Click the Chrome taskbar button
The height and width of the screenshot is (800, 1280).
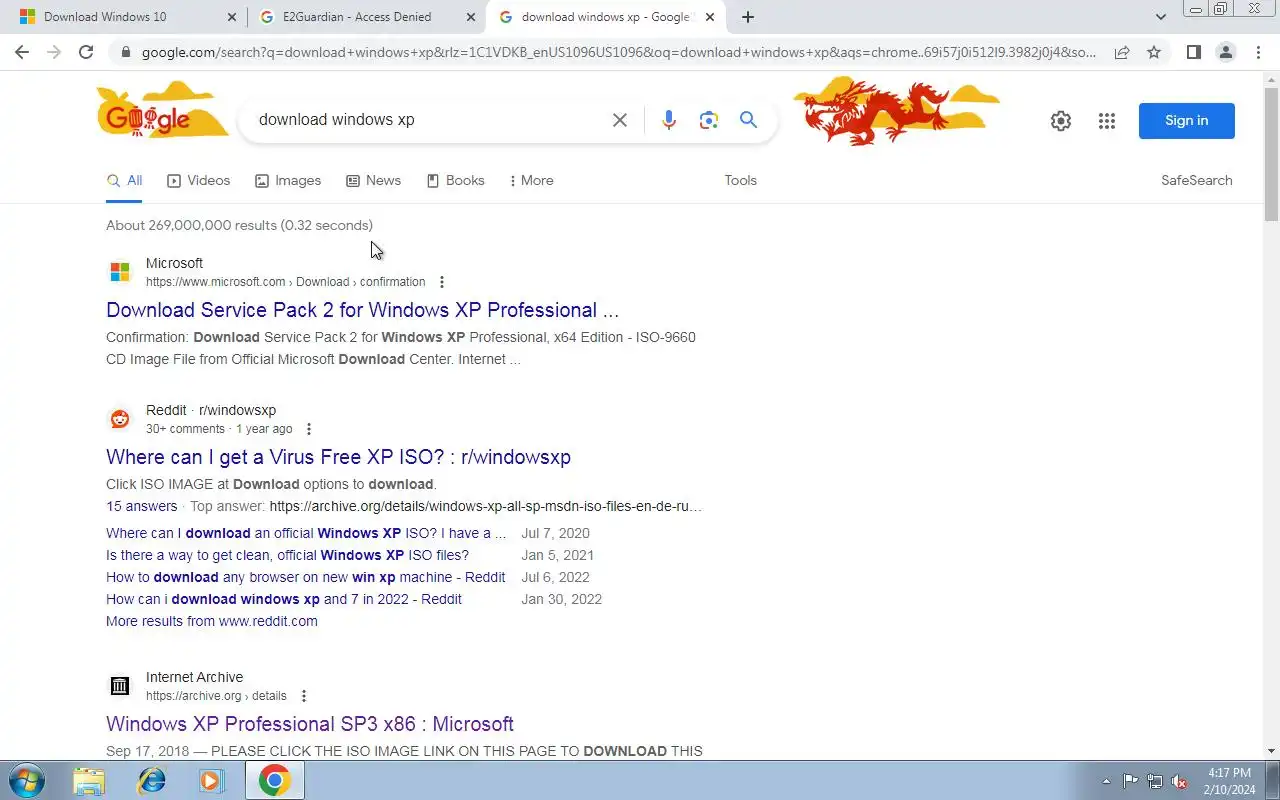click(x=275, y=781)
